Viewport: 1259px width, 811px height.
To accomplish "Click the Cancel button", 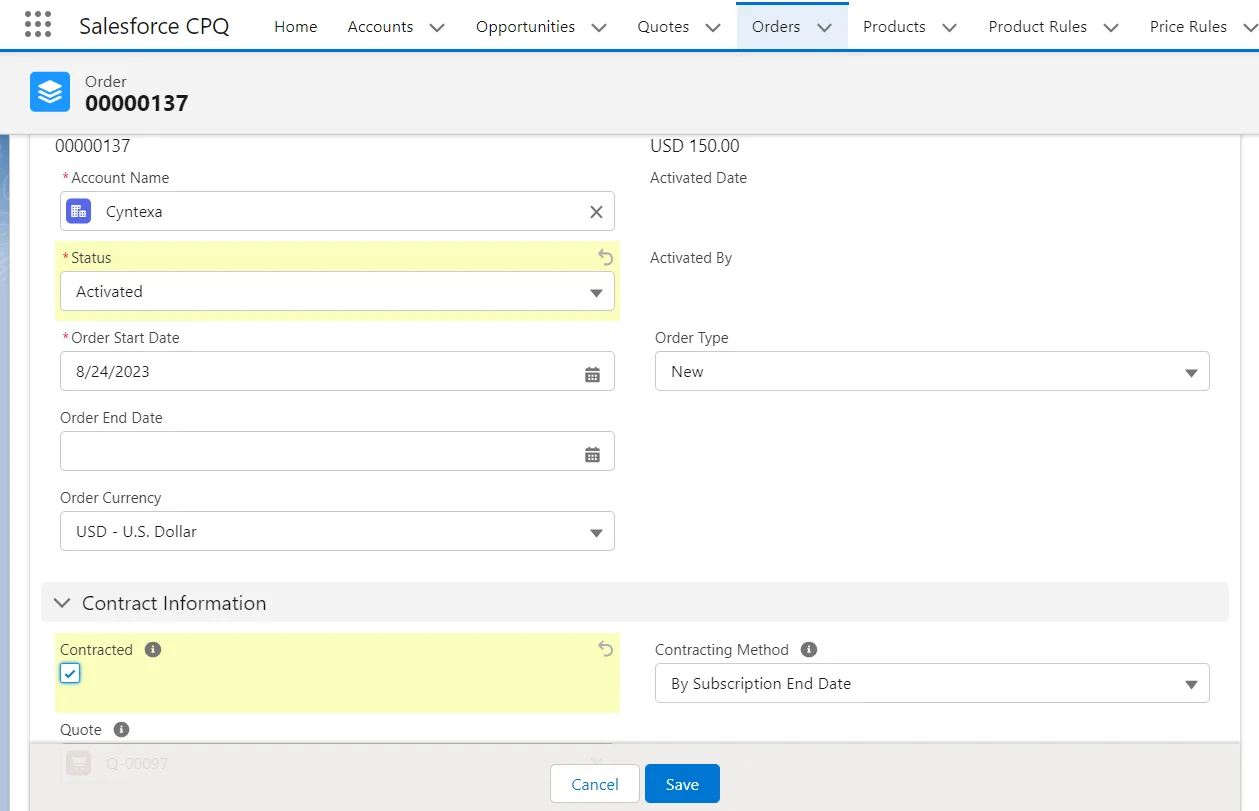I will point(594,784).
